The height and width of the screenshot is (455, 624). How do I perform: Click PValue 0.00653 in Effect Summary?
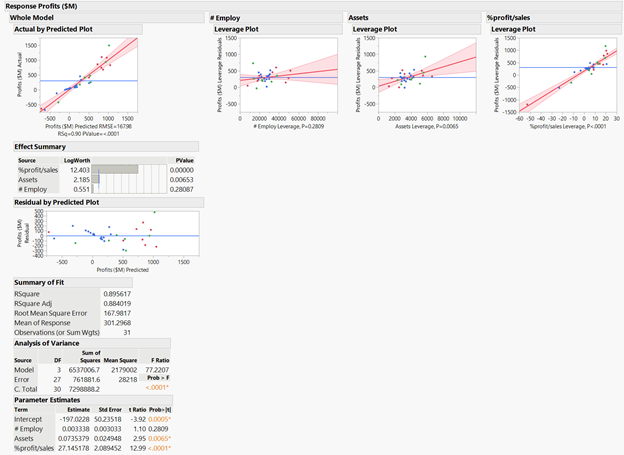(181, 180)
